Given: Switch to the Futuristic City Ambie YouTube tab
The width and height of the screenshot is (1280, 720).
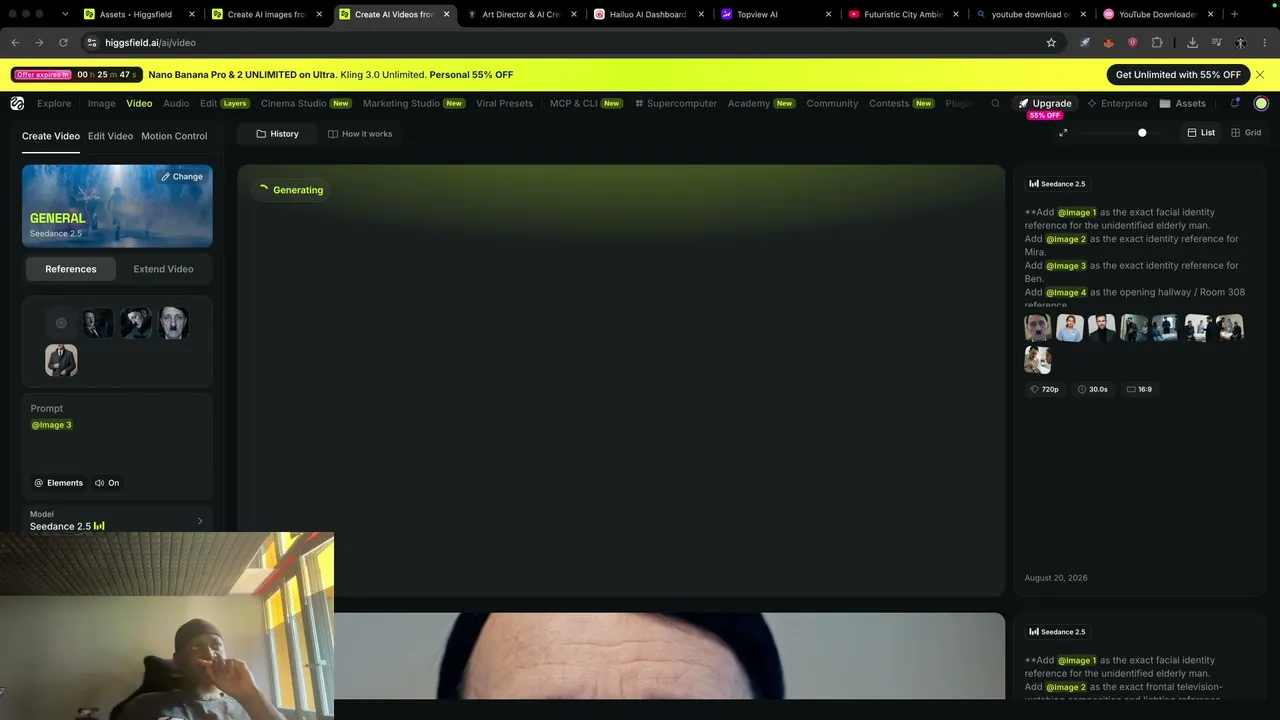Looking at the screenshot, I should pos(903,15).
